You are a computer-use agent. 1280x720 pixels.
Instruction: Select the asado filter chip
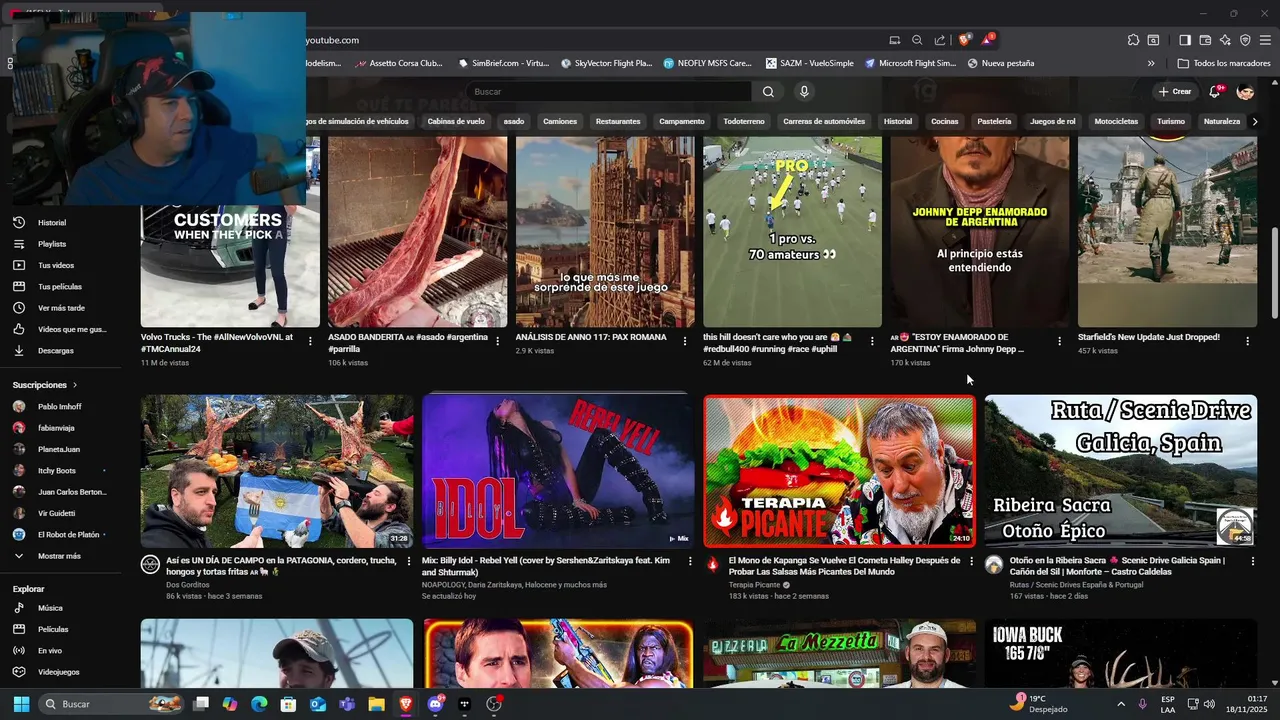[514, 121]
